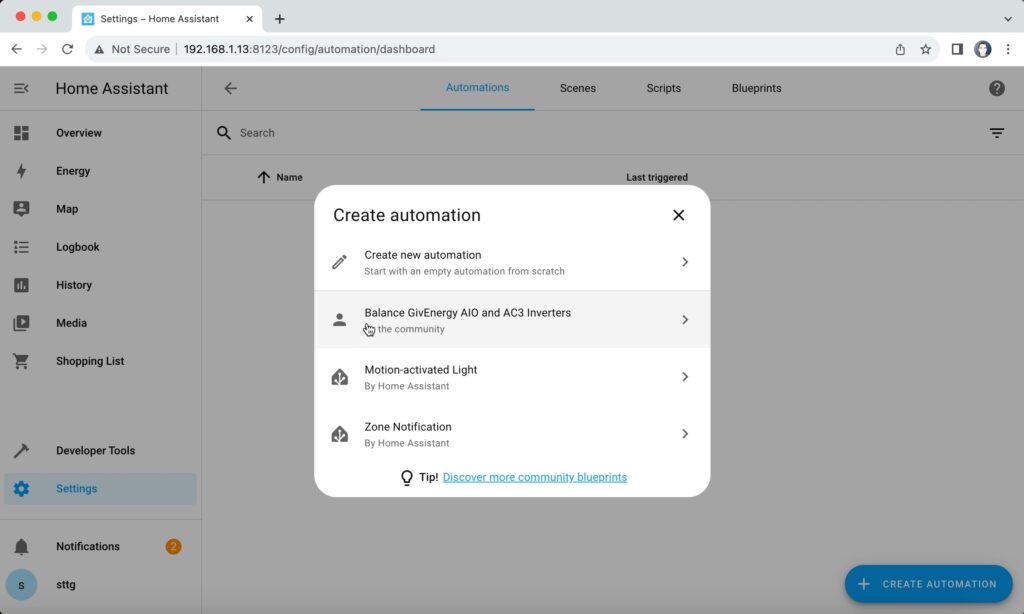This screenshot has width=1024, height=614.
Task: Click the community person icon
Action: coord(340,320)
